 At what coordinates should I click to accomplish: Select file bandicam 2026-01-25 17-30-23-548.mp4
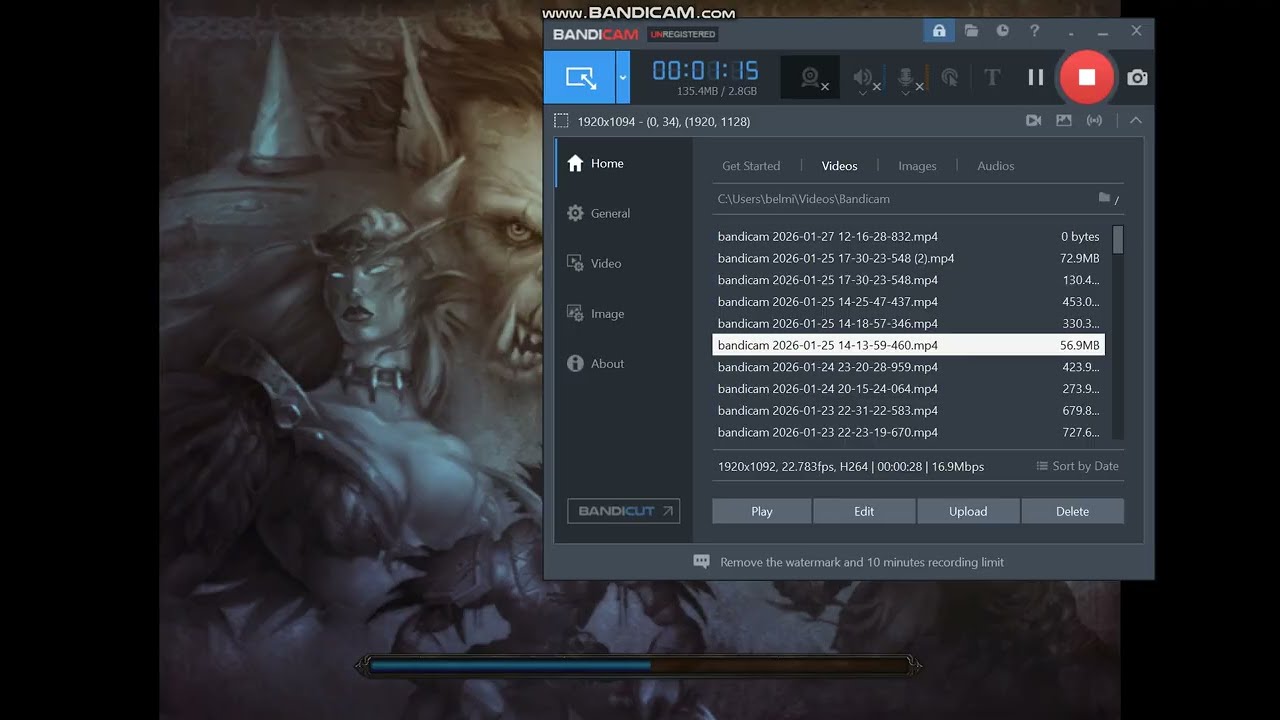point(908,280)
